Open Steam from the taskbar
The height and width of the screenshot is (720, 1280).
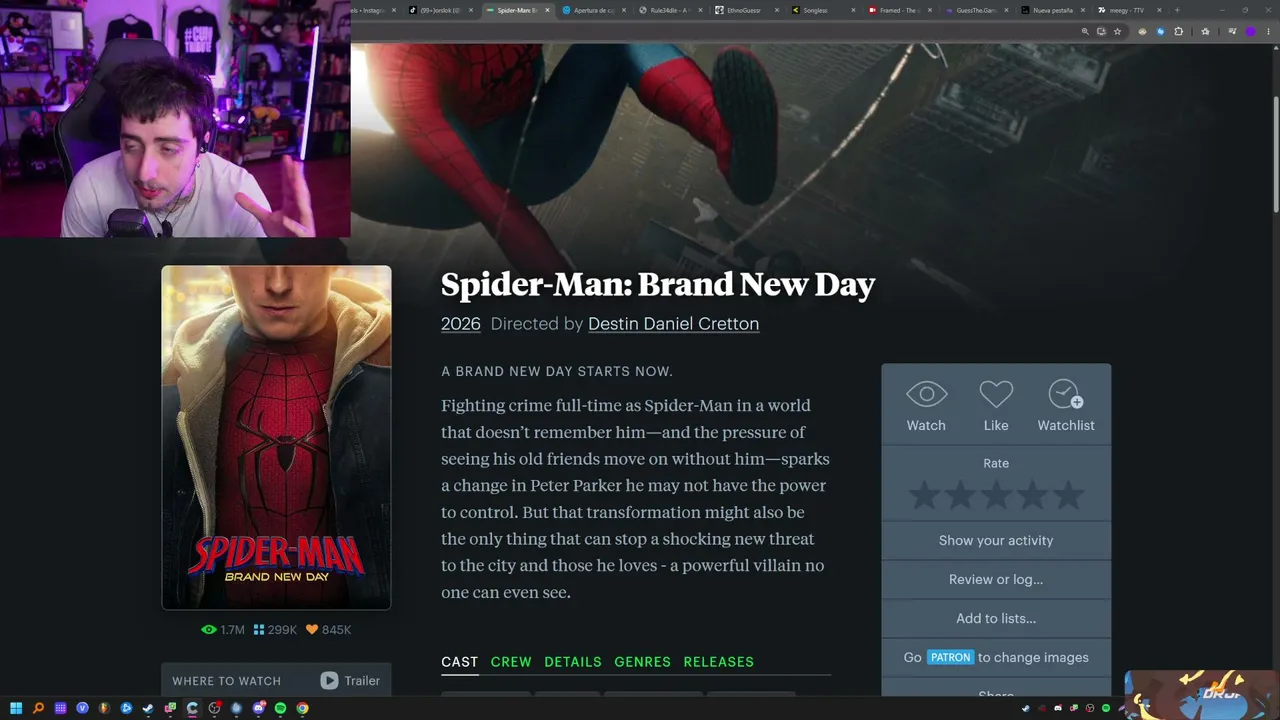pyautogui.click(x=148, y=709)
